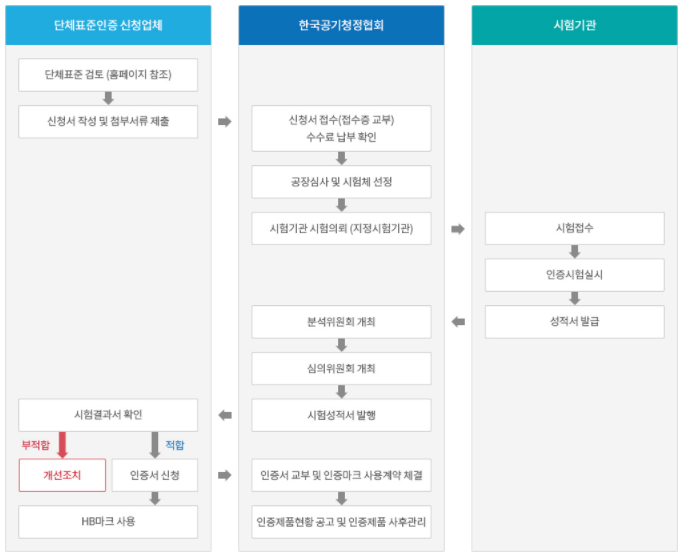Click the 인증서 신청 box
Screen dimensions: 684x559
tap(155, 475)
